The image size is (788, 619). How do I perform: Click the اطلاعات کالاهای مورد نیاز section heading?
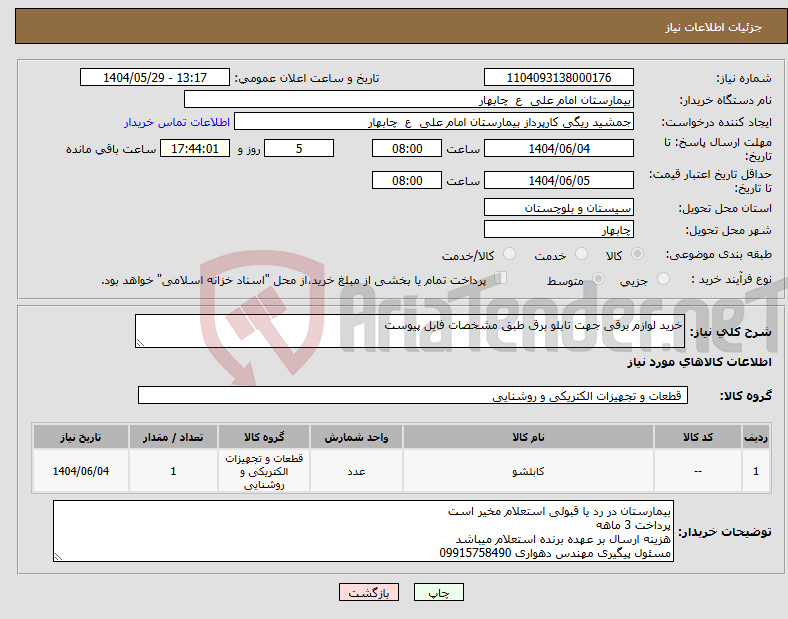pos(699,362)
